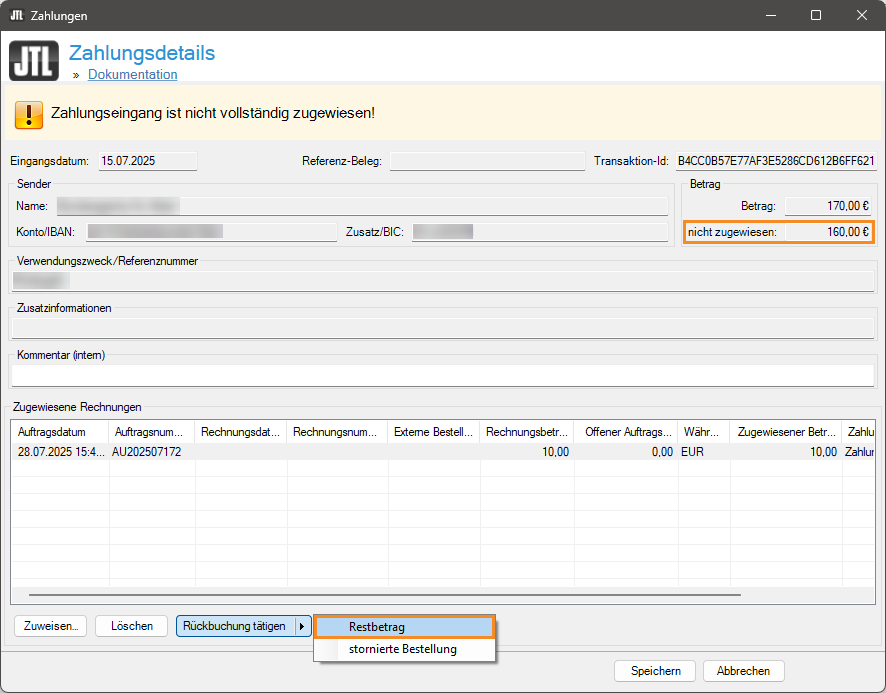
Task: Open the Dokumentation link
Action: click(x=132, y=75)
